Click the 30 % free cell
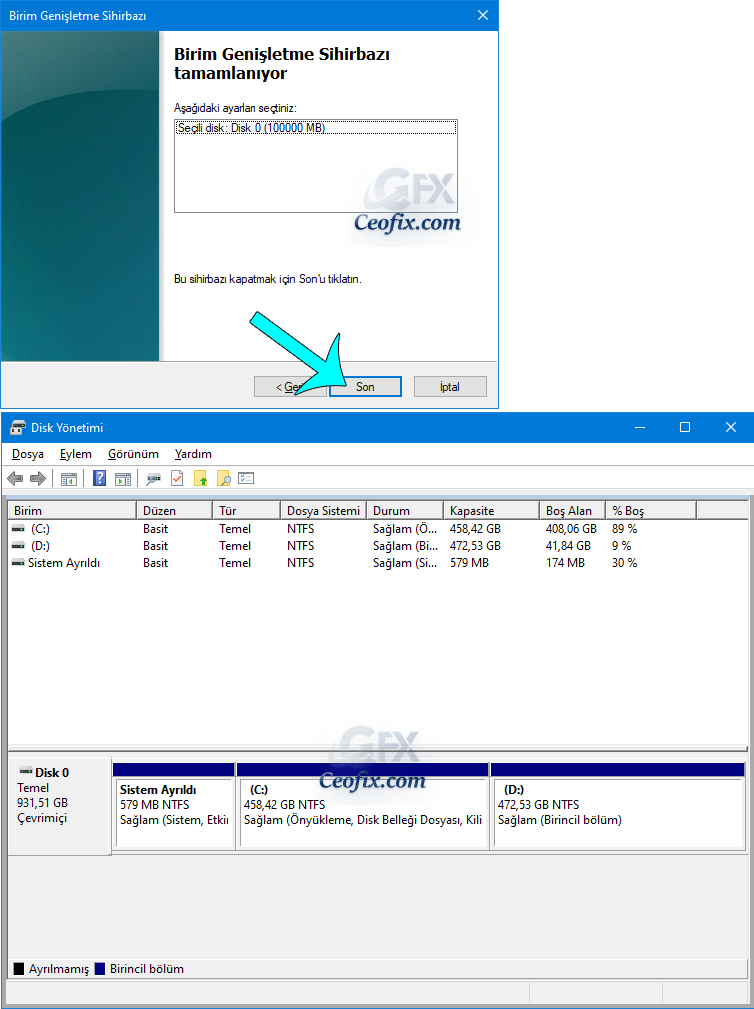Screen dimensions: 754x1009 pos(625,562)
